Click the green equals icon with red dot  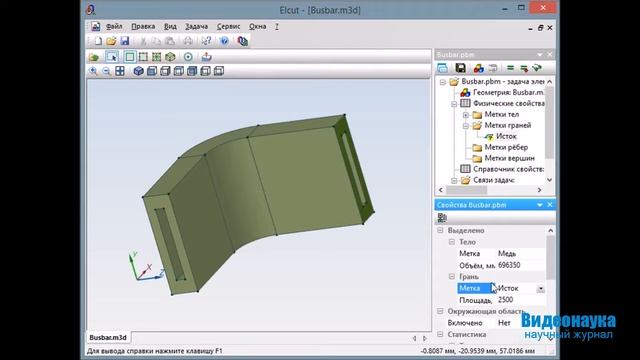(x=524, y=68)
